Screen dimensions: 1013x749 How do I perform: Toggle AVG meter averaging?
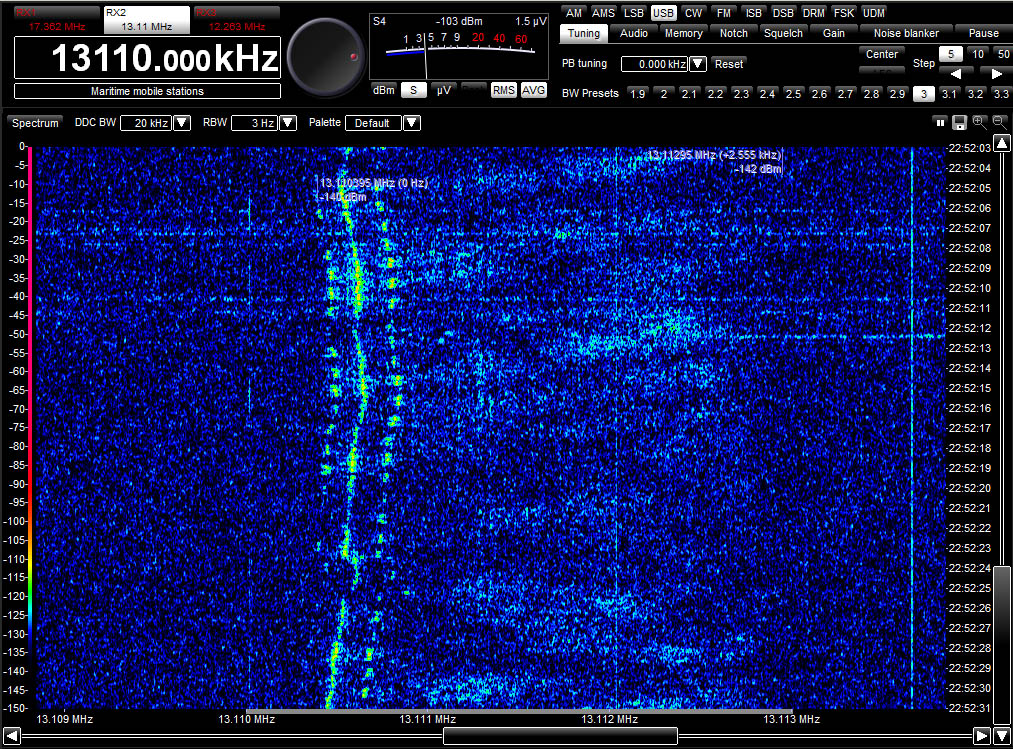click(533, 90)
